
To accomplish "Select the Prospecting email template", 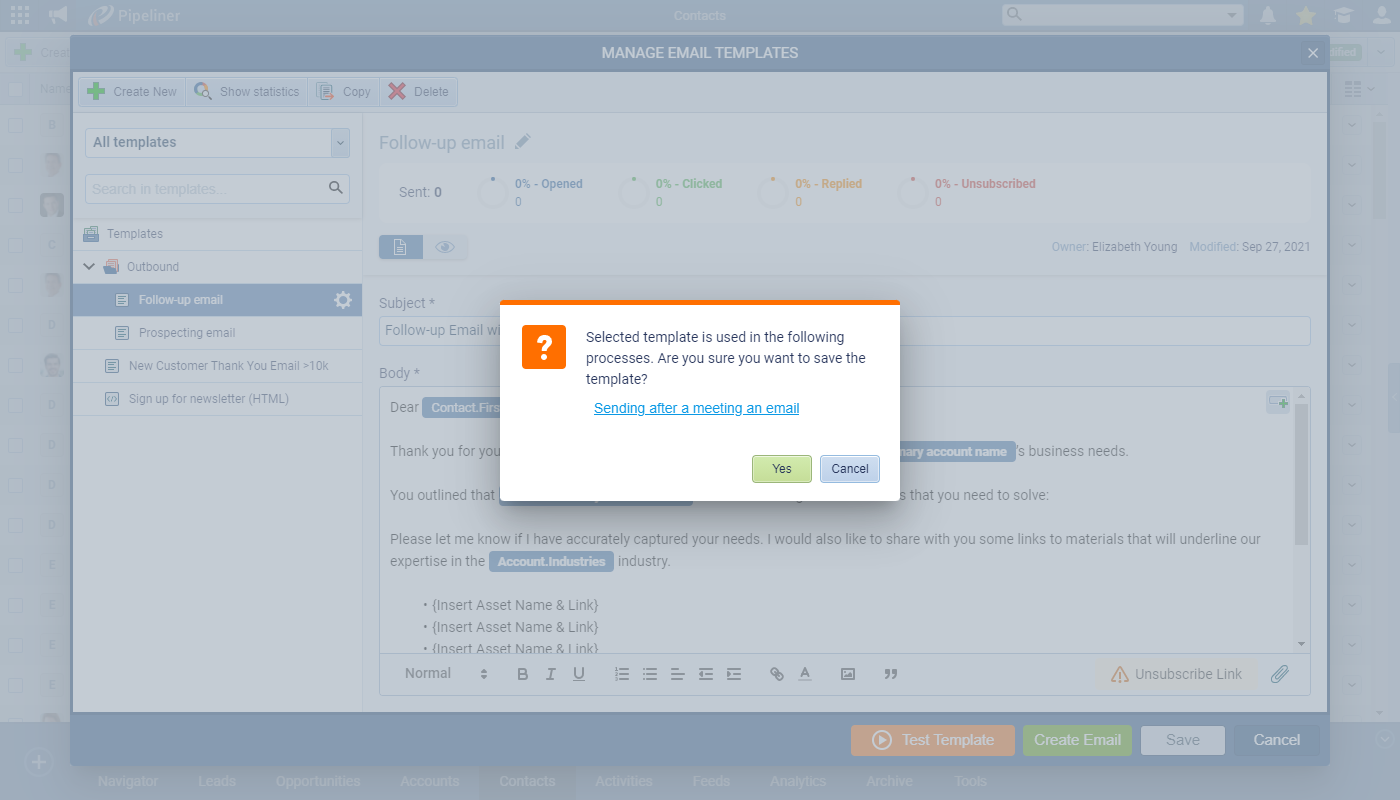I will click(x=187, y=333).
